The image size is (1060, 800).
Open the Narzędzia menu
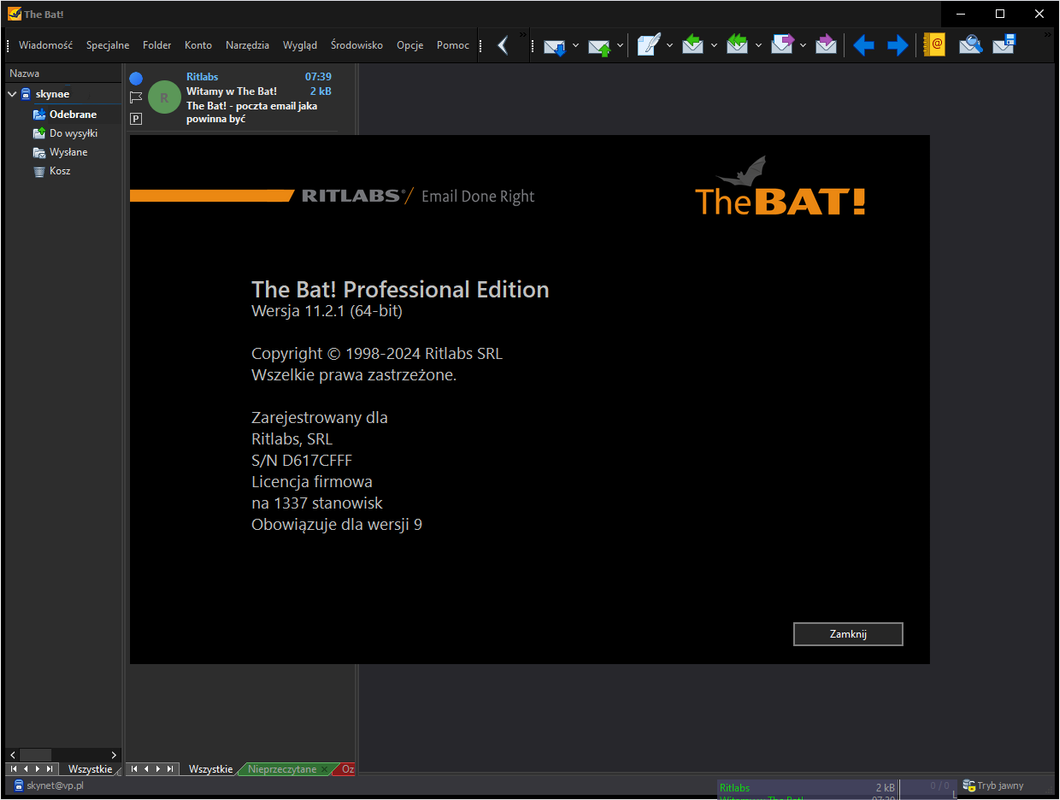tap(247, 45)
